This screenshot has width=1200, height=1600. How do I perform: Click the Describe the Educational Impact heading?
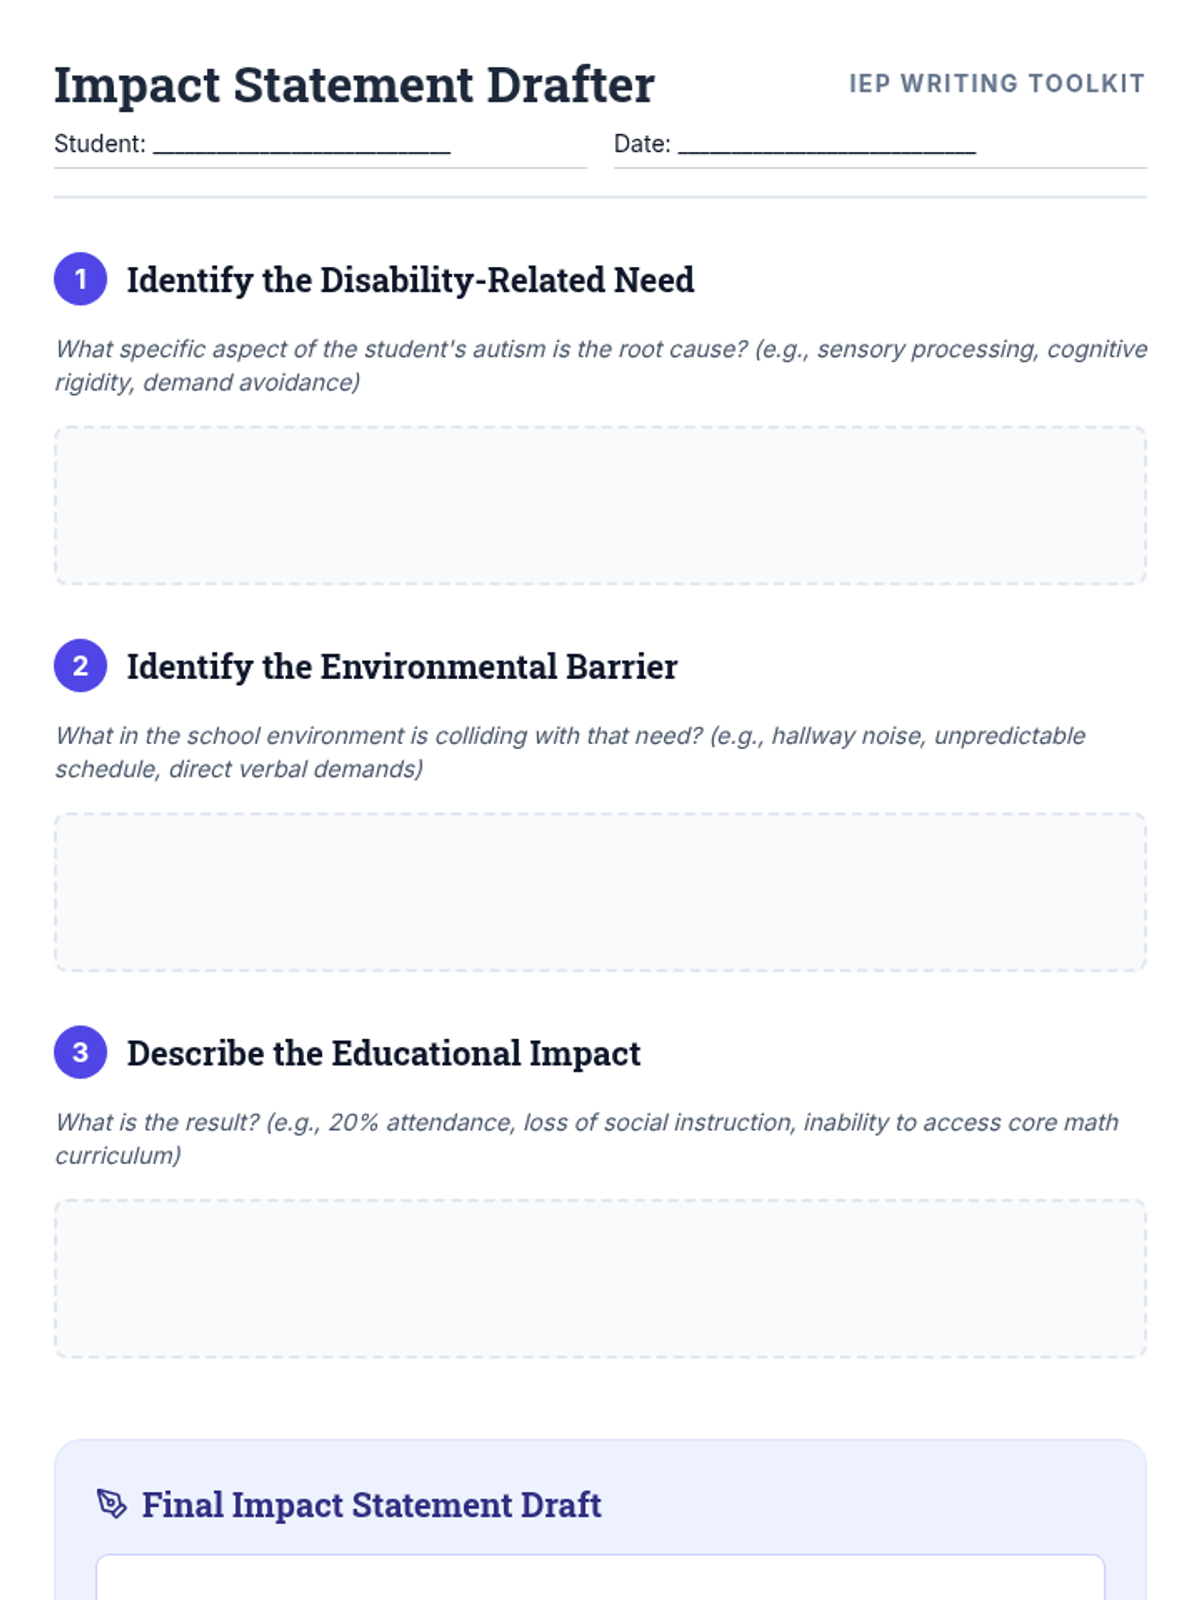[x=384, y=1054]
